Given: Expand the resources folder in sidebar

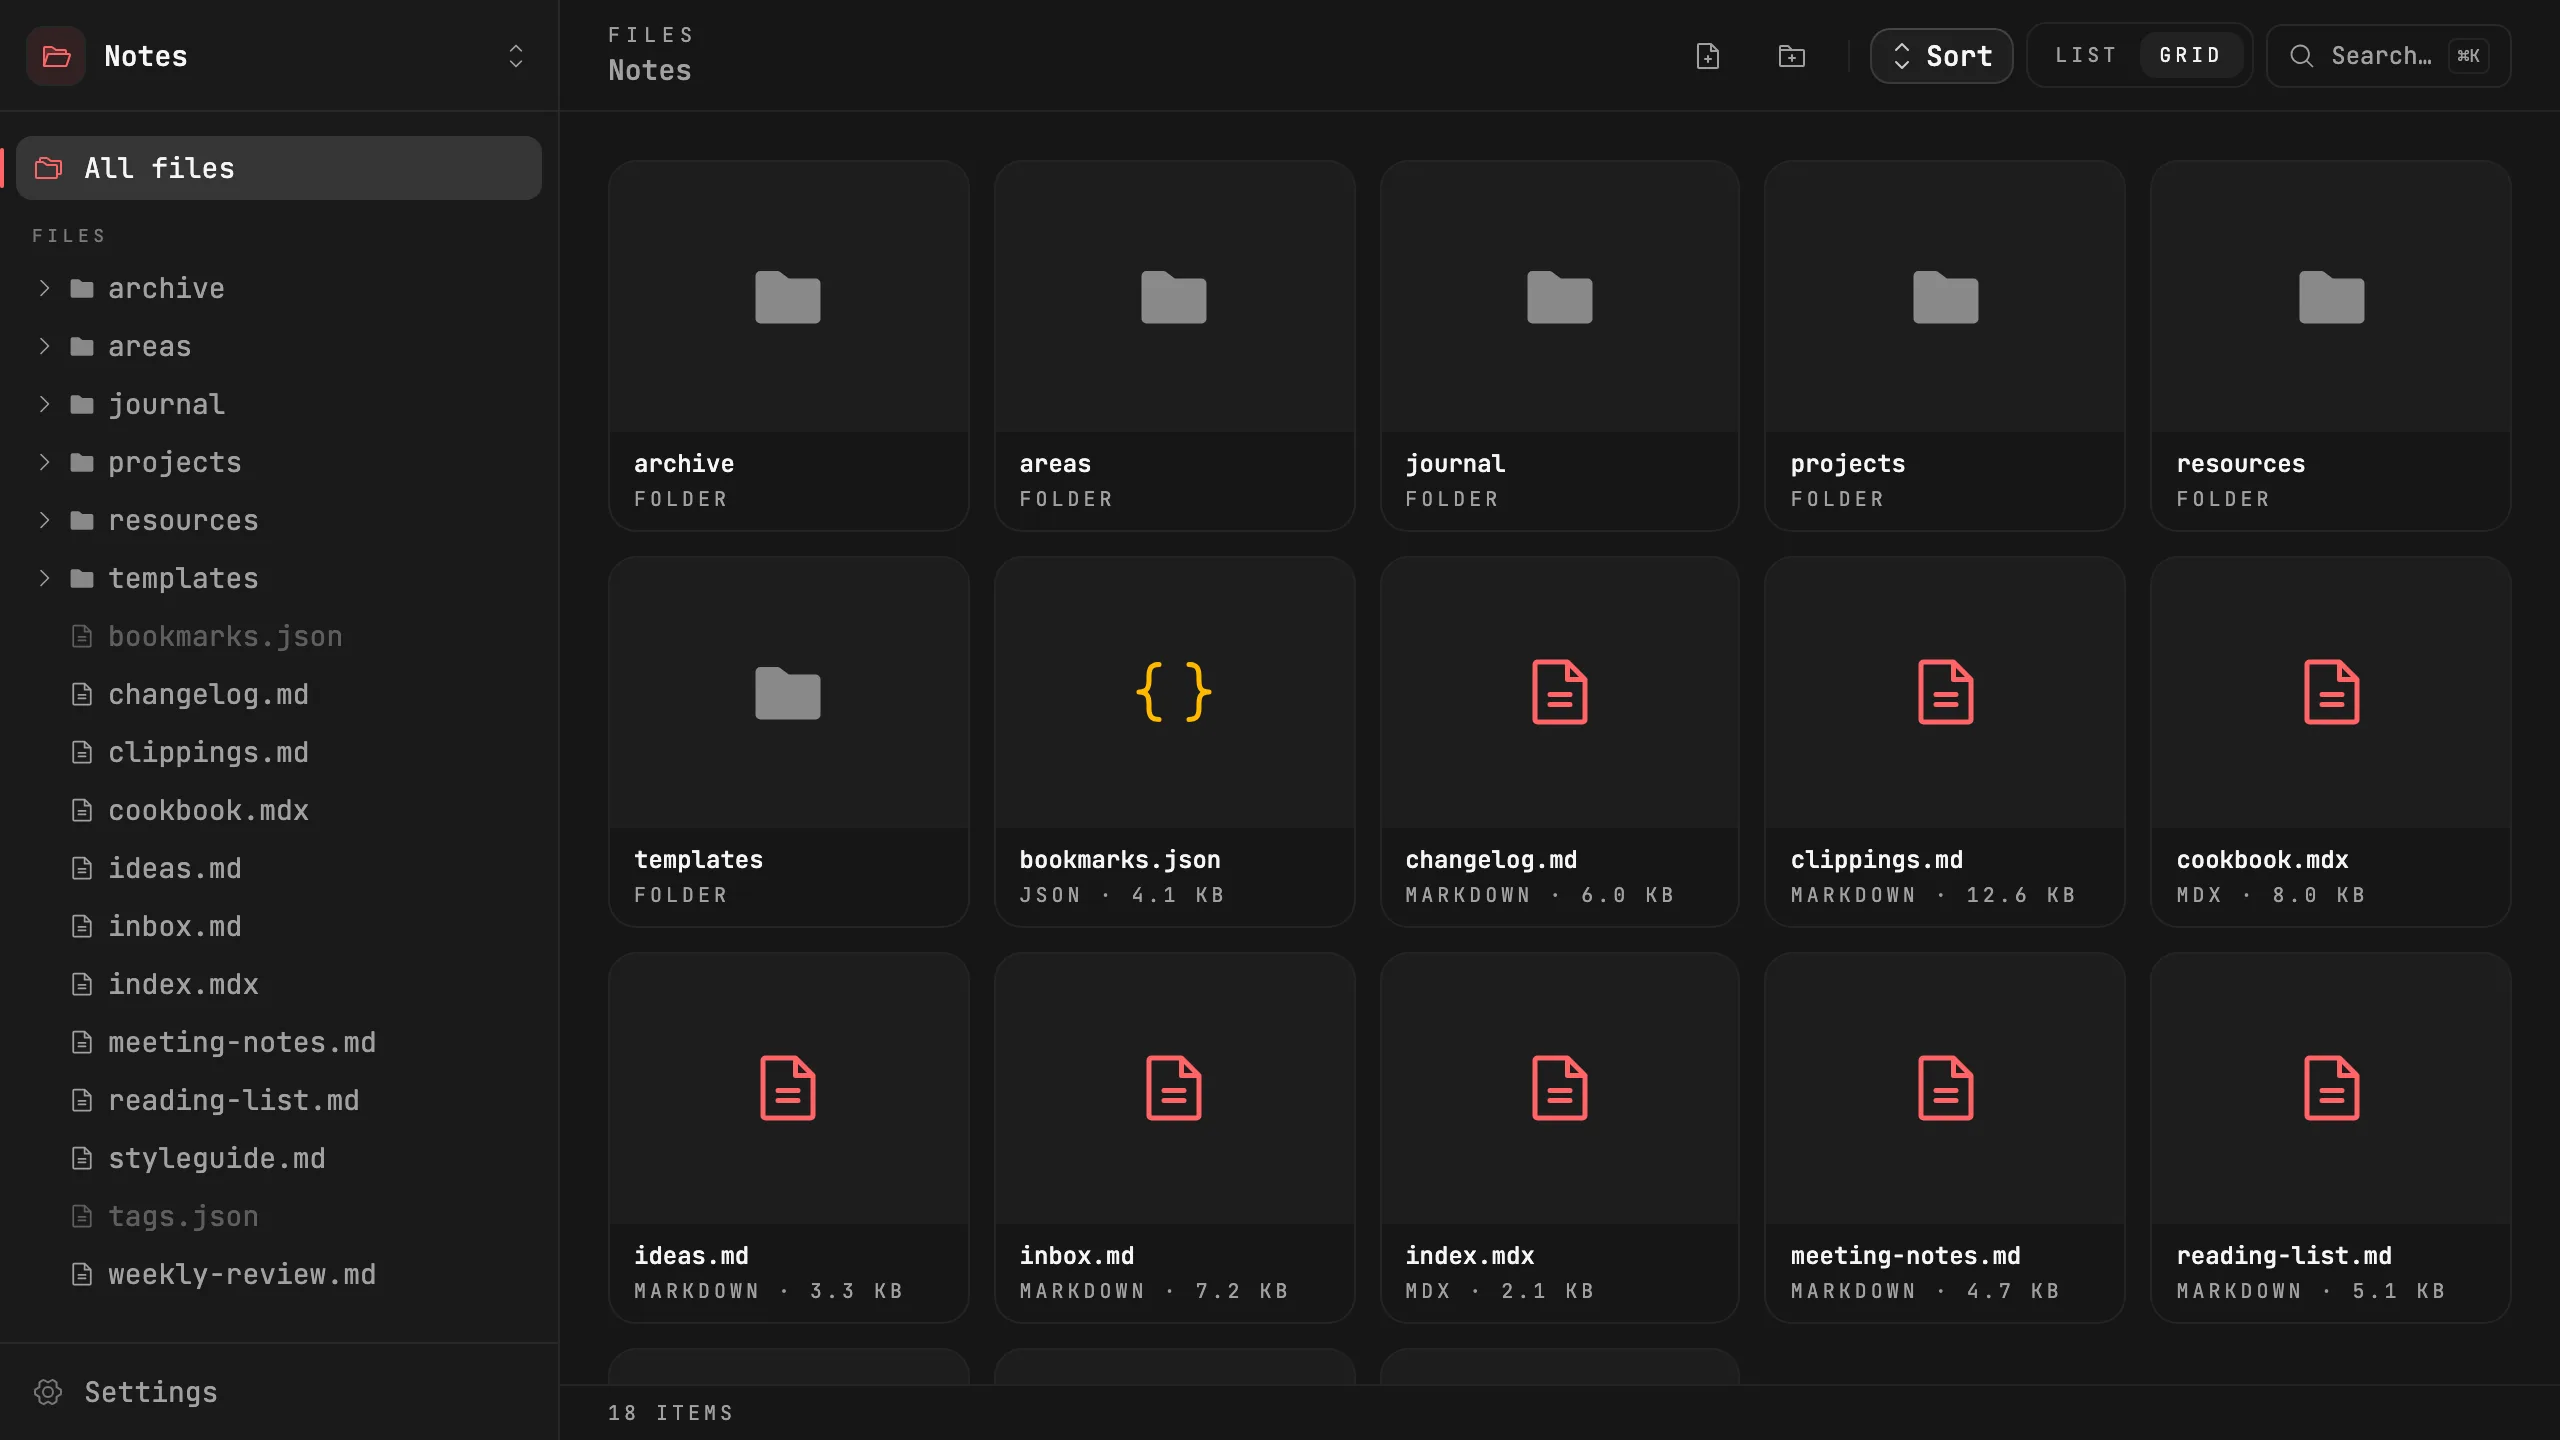Looking at the screenshot, I should point(44,520).
